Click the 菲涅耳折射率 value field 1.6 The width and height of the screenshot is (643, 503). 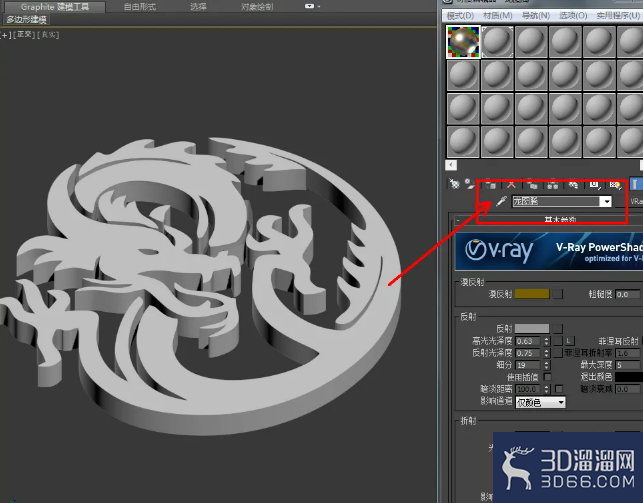click(x=628, y=353)
